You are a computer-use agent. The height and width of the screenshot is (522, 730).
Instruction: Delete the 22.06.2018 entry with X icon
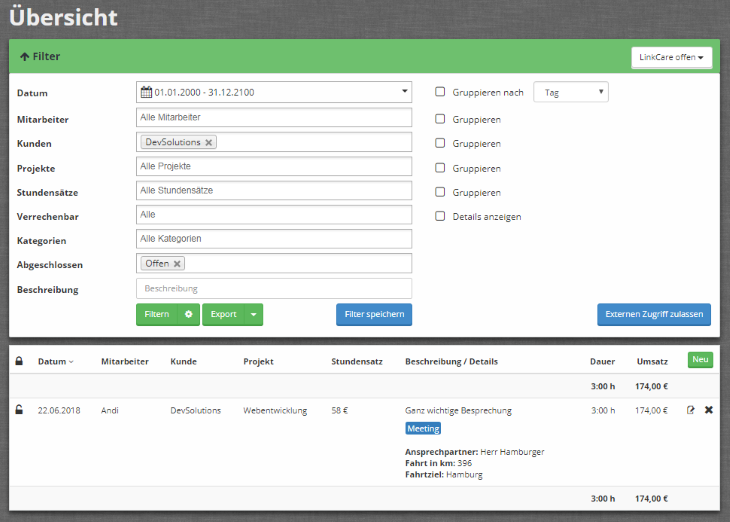(x=709, y=410)
